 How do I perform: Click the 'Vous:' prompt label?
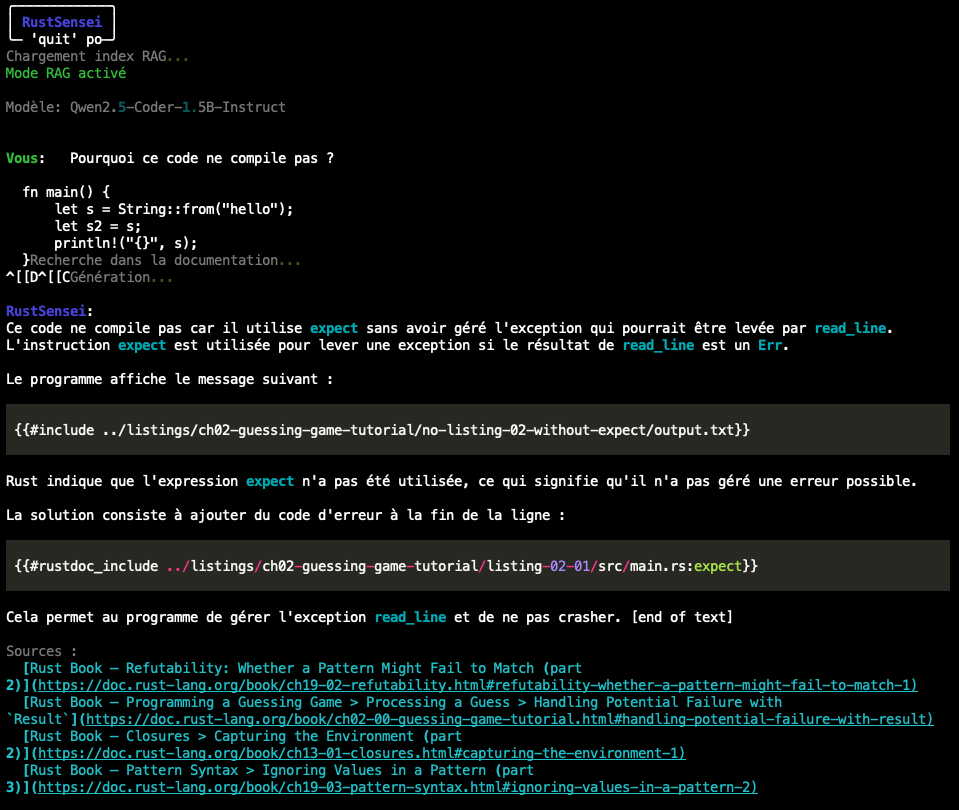click(25, 158)
